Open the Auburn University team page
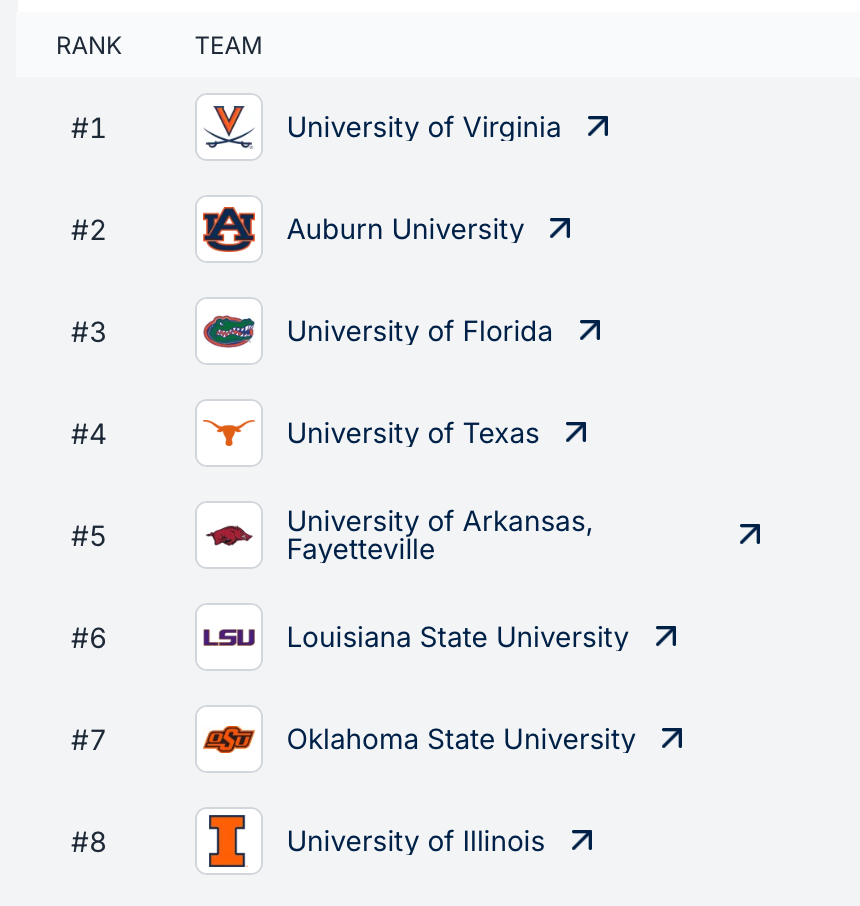The image size is (860, 906). (405, 229)
